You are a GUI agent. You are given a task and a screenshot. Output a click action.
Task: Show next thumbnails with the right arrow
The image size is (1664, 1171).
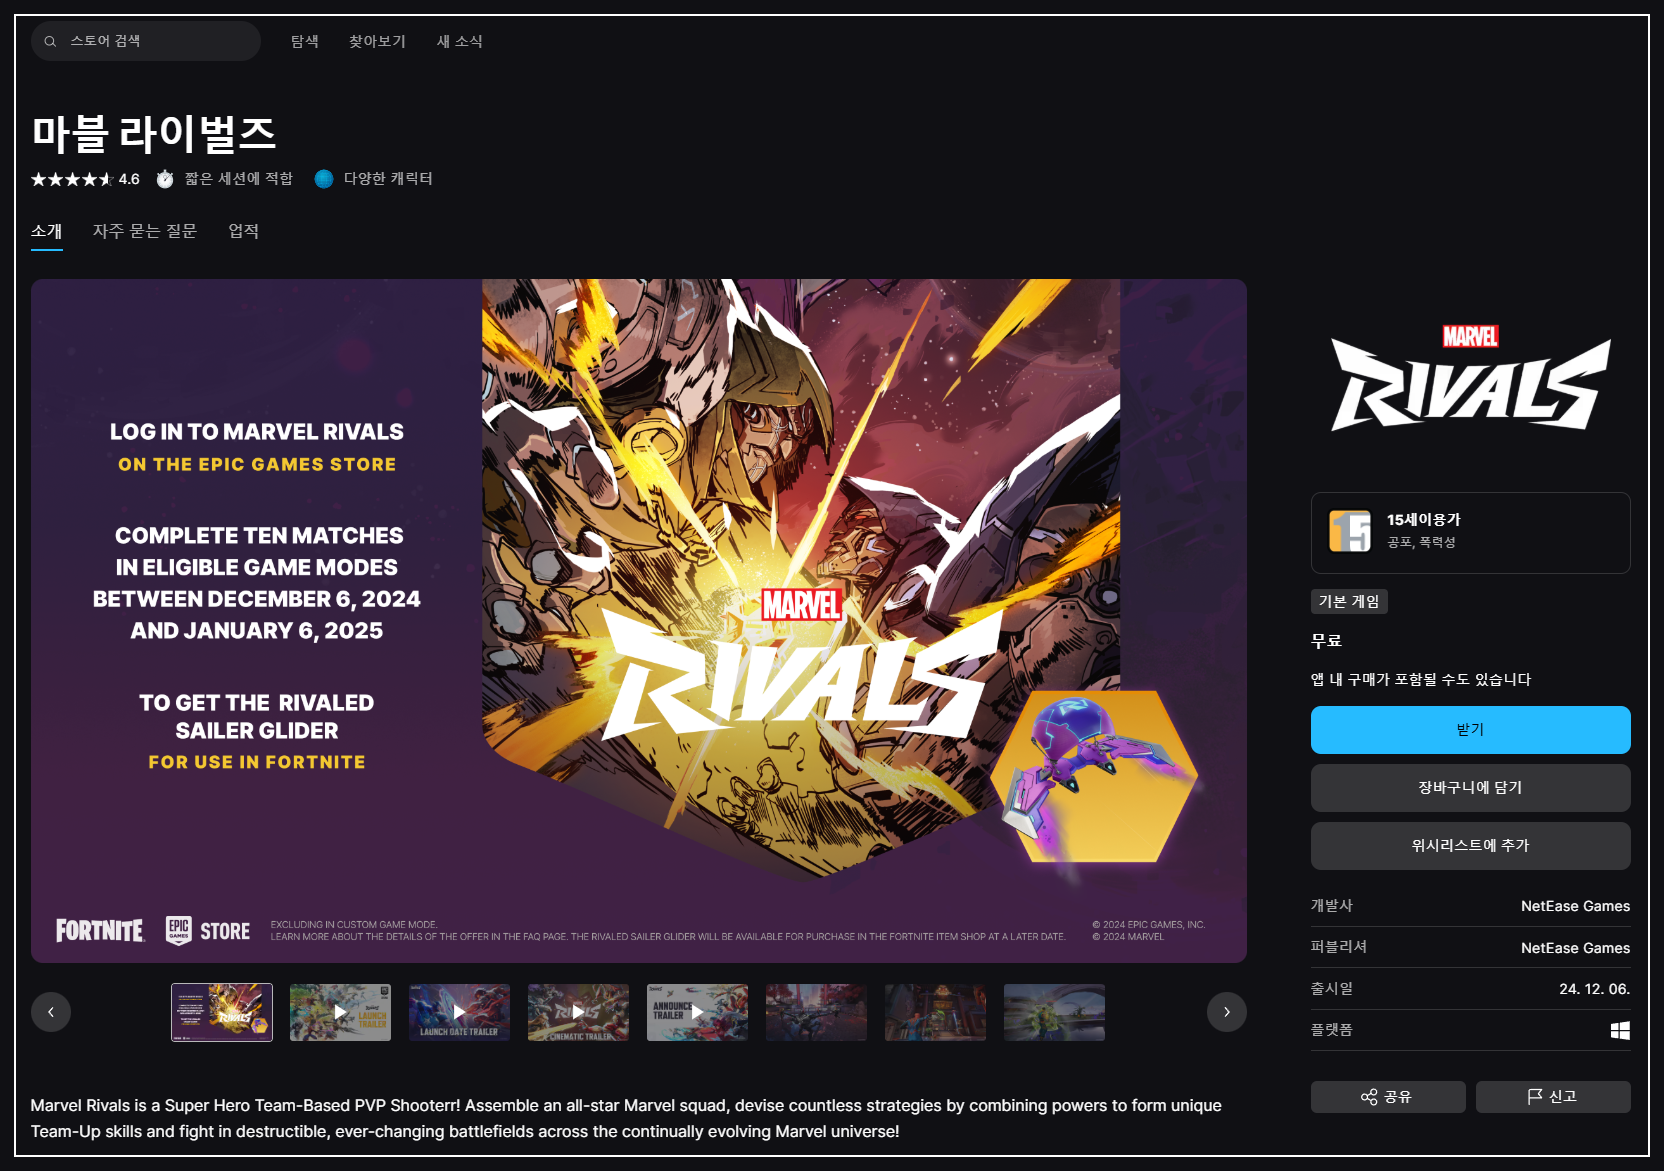1227,1012
